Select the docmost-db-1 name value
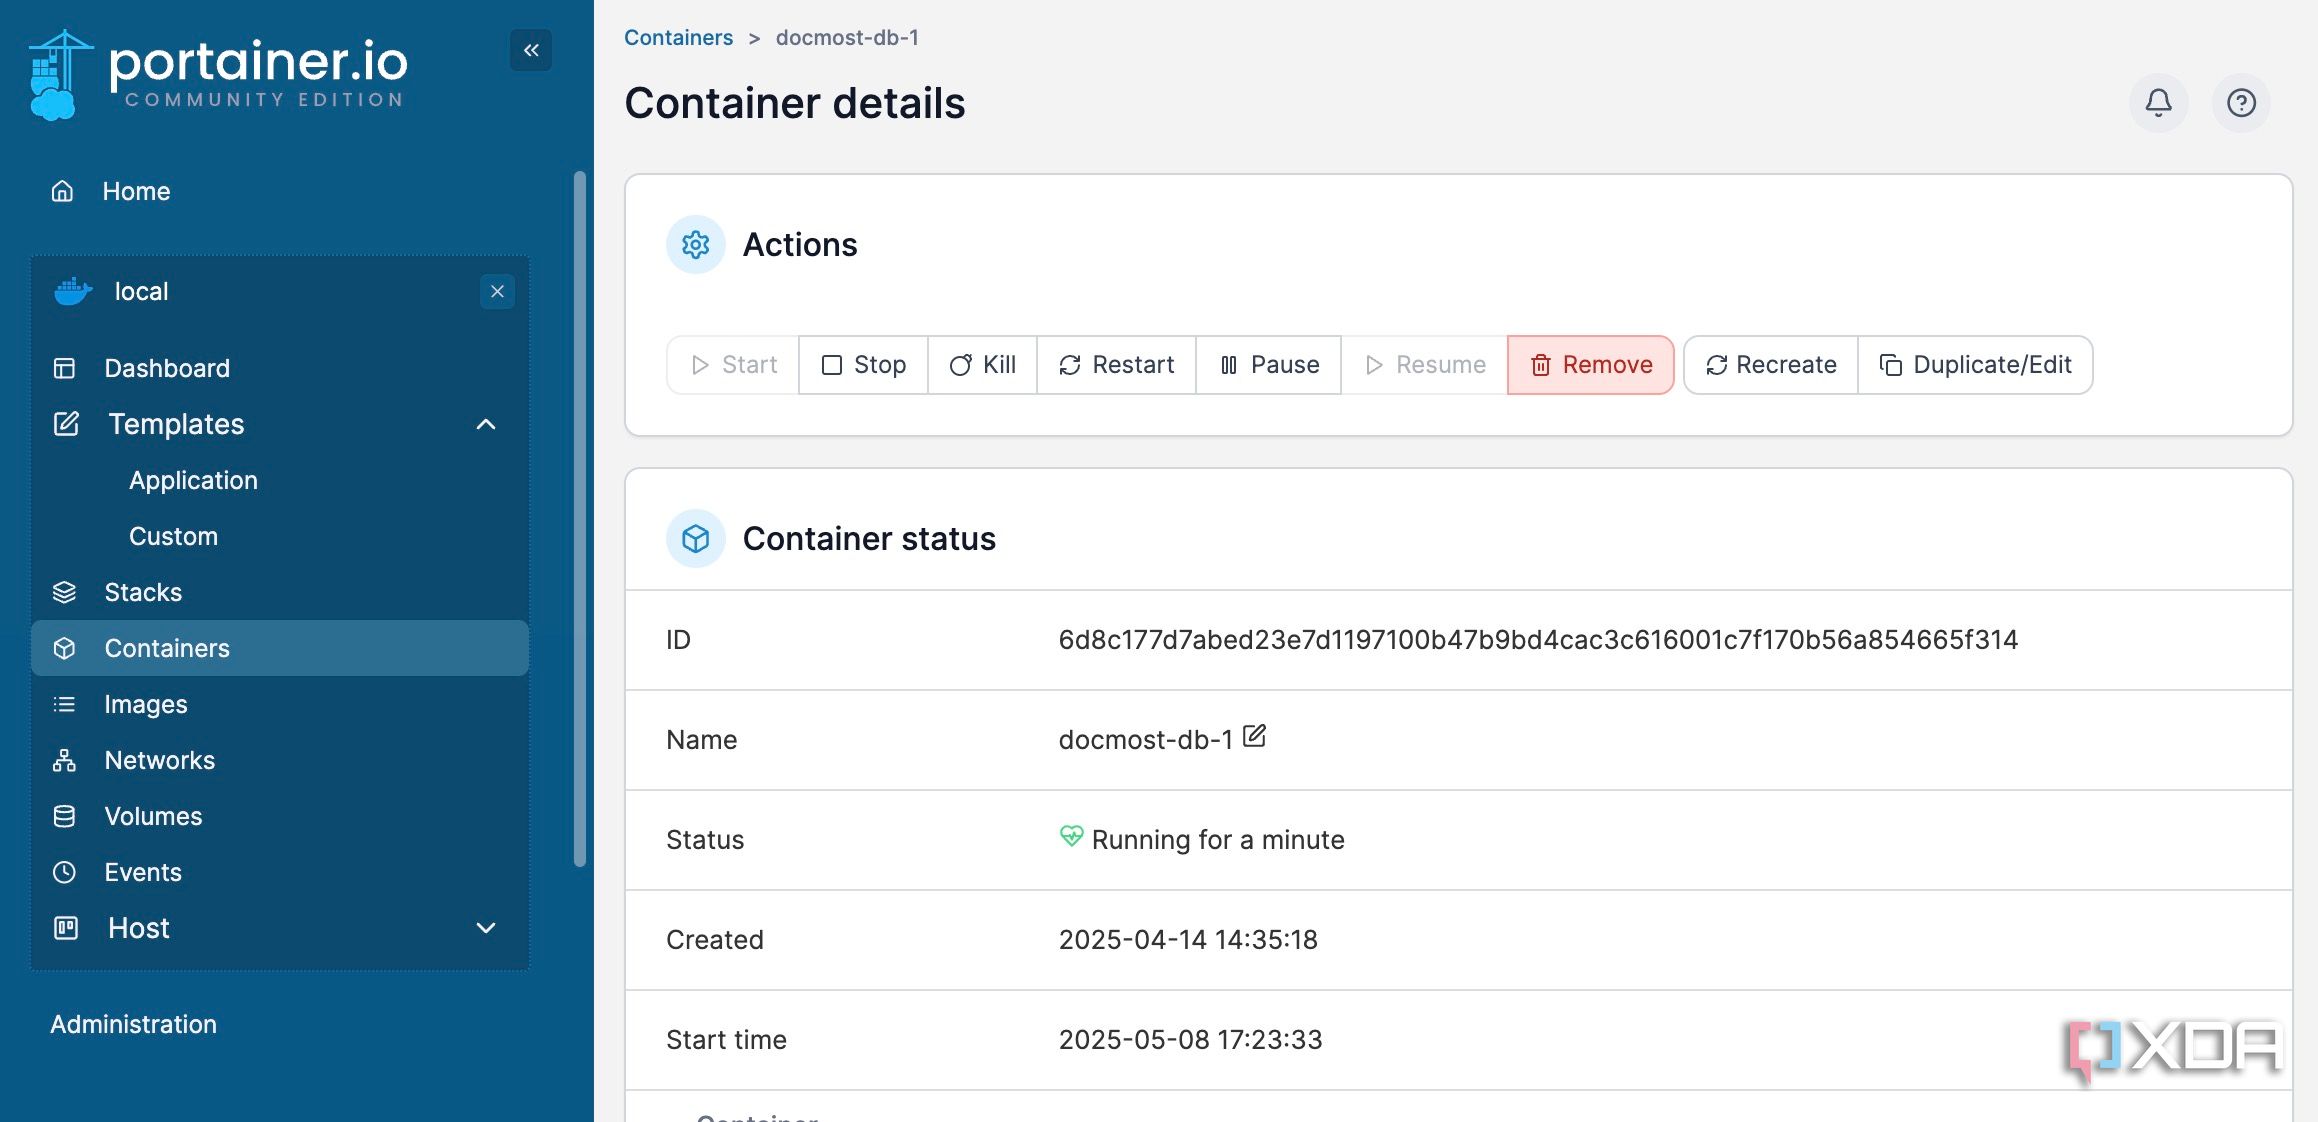The image size is (2318, 1122). point(1145,740)
